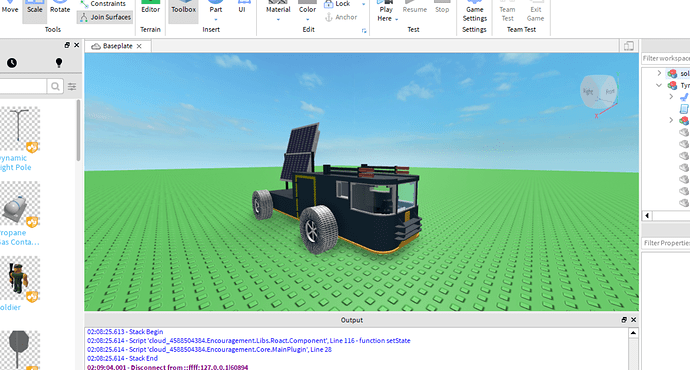Open the Material dropdown arrow

[x=278, y=20]
